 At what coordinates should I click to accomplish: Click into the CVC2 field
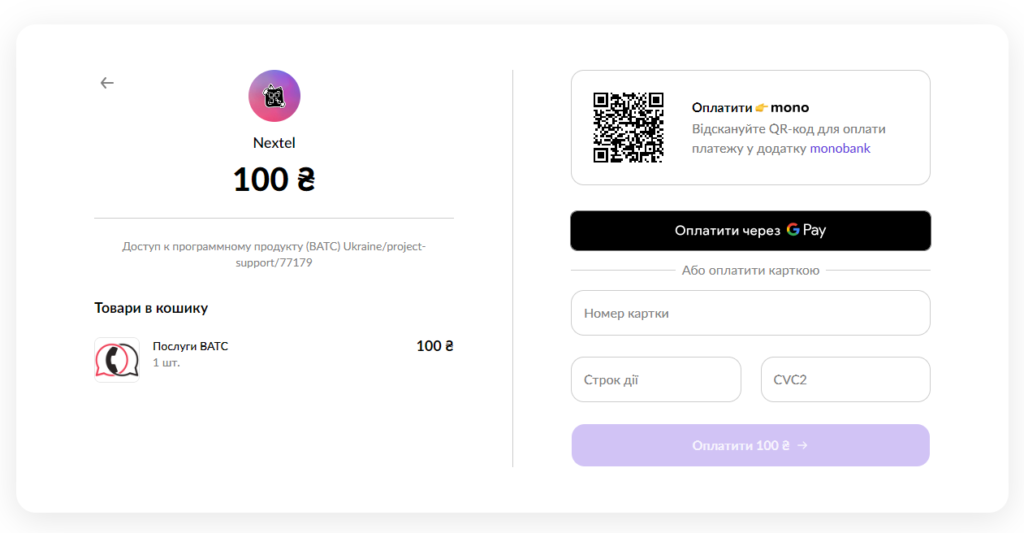(845, 380)
